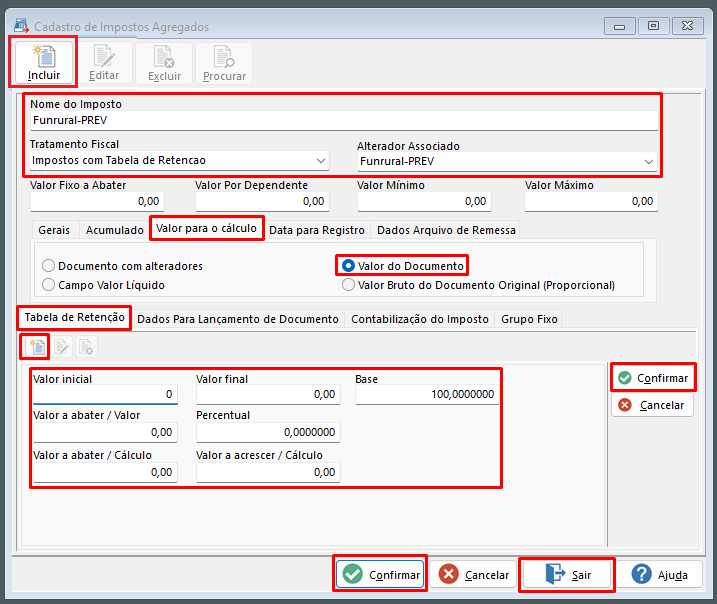717x604 pixels.
Task: Click the Procurar toolbar button
Action: pyautogui.click(x=224, y=63)
